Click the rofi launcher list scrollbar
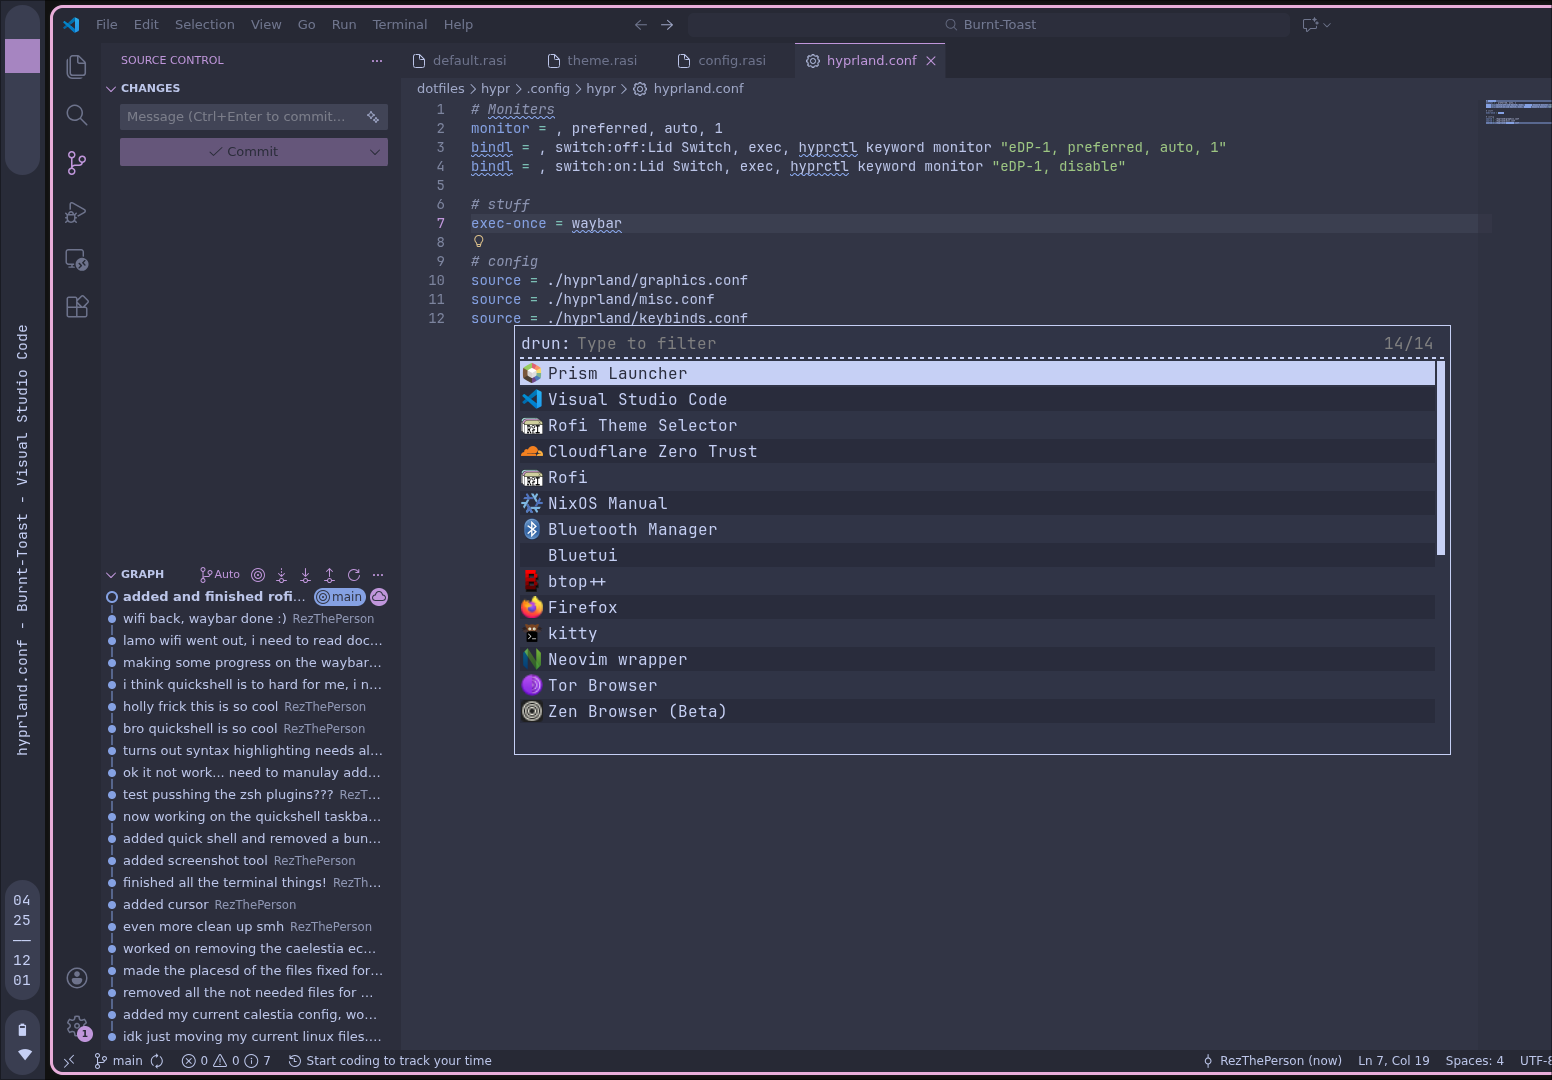Image resolution: width=1552 pixels, height=1080 pixels. click(1441, 458)
